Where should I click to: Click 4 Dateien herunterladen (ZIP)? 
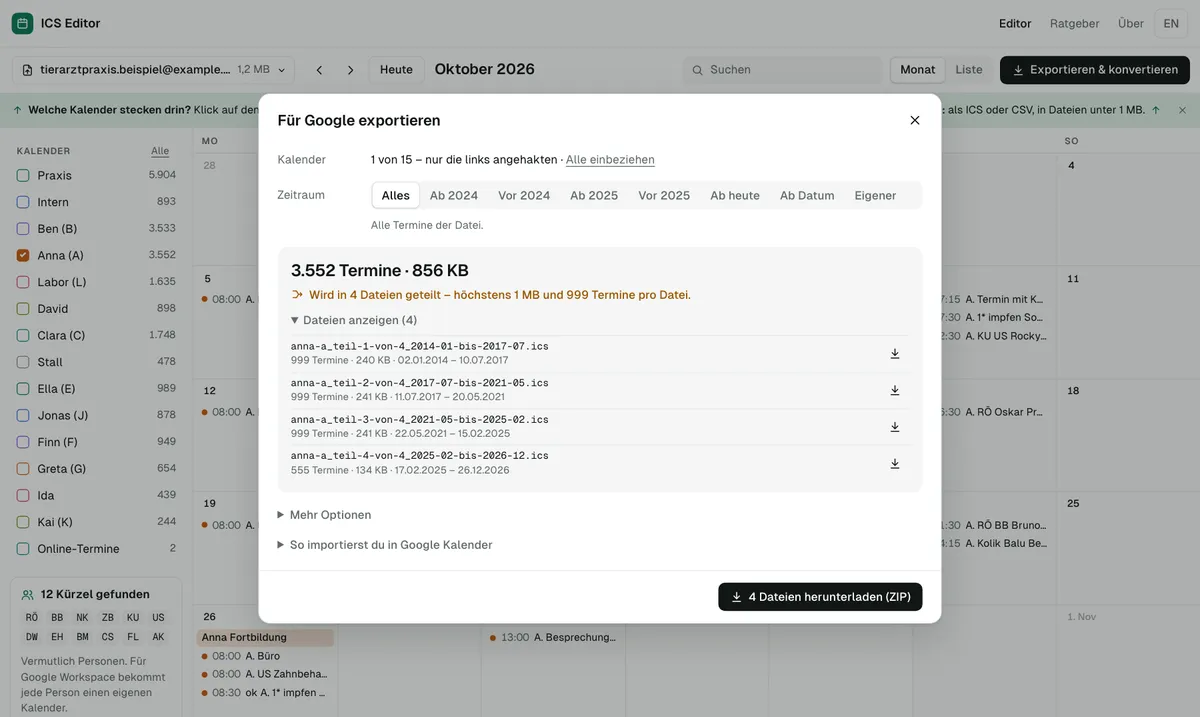(x=820, y=597)
